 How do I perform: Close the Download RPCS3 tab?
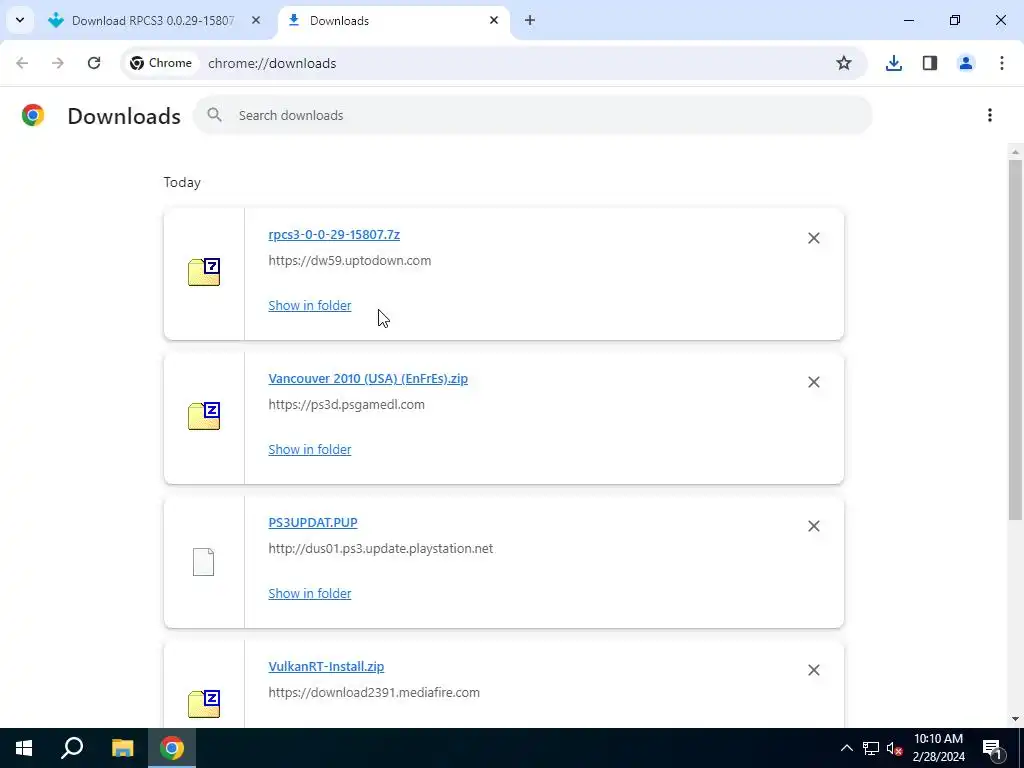pyautogui.click(x=256, y=20)
